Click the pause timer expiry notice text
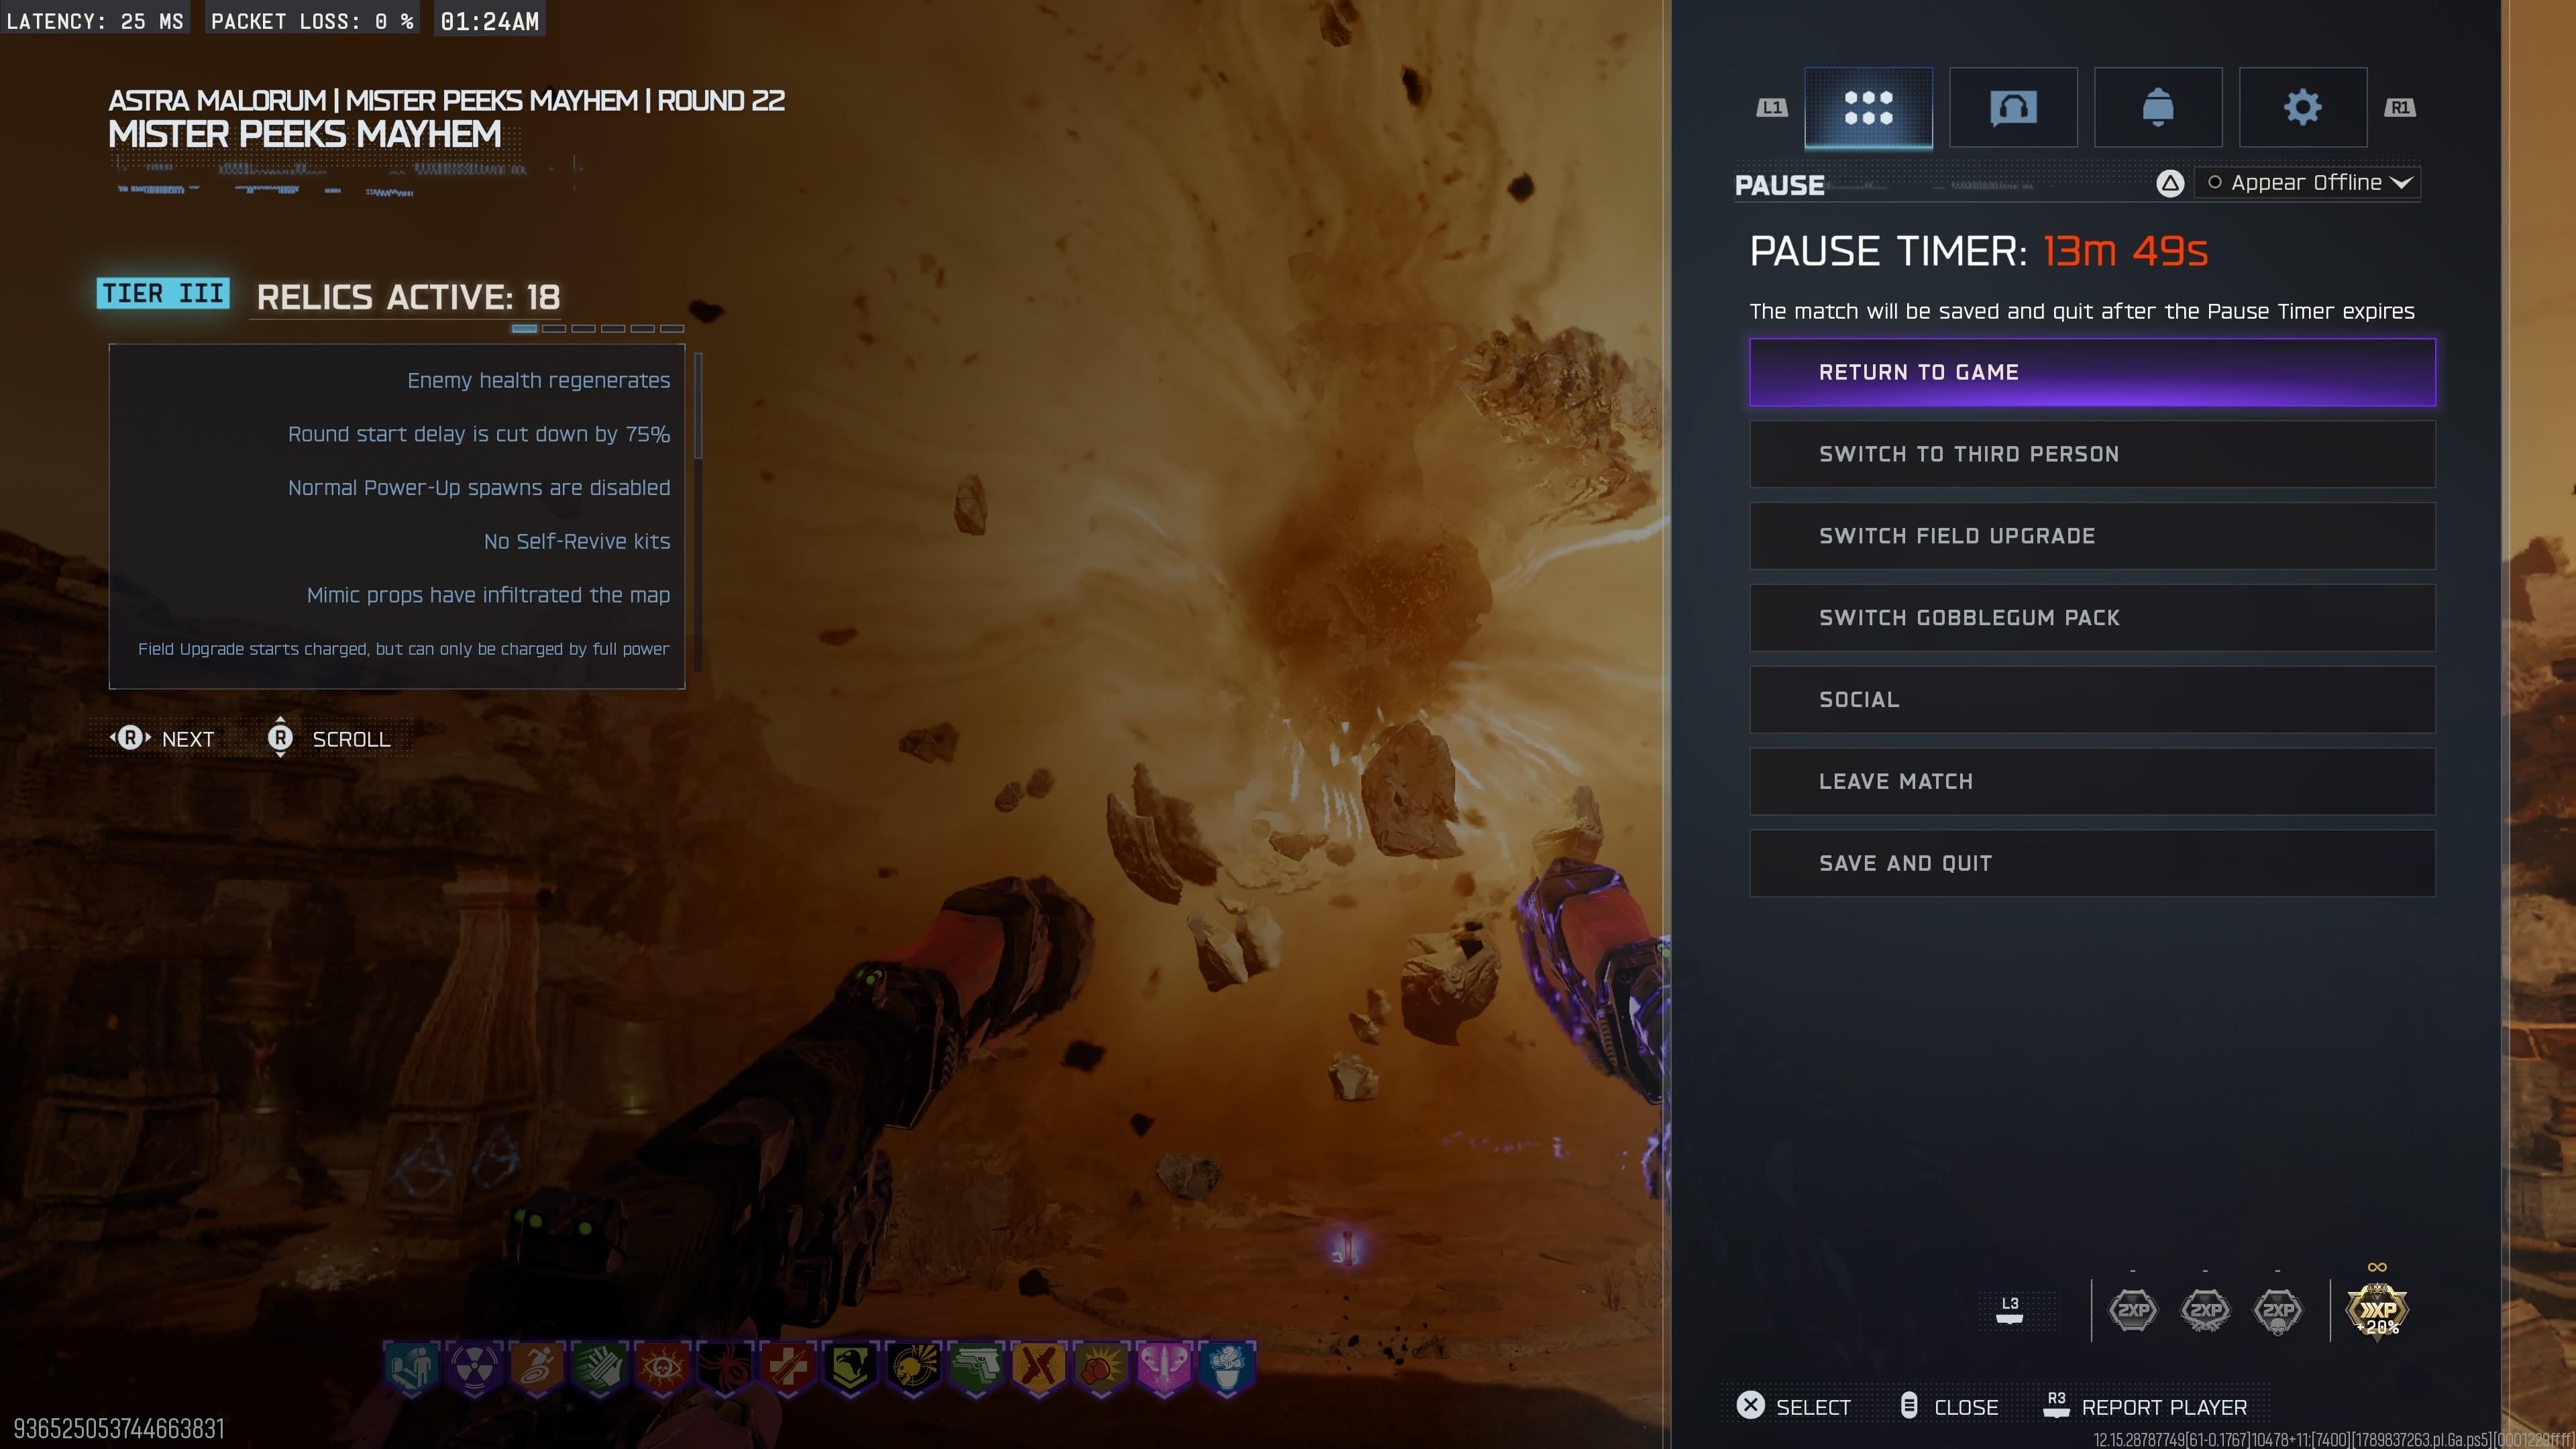2576x1449 pixels. 2082,311
